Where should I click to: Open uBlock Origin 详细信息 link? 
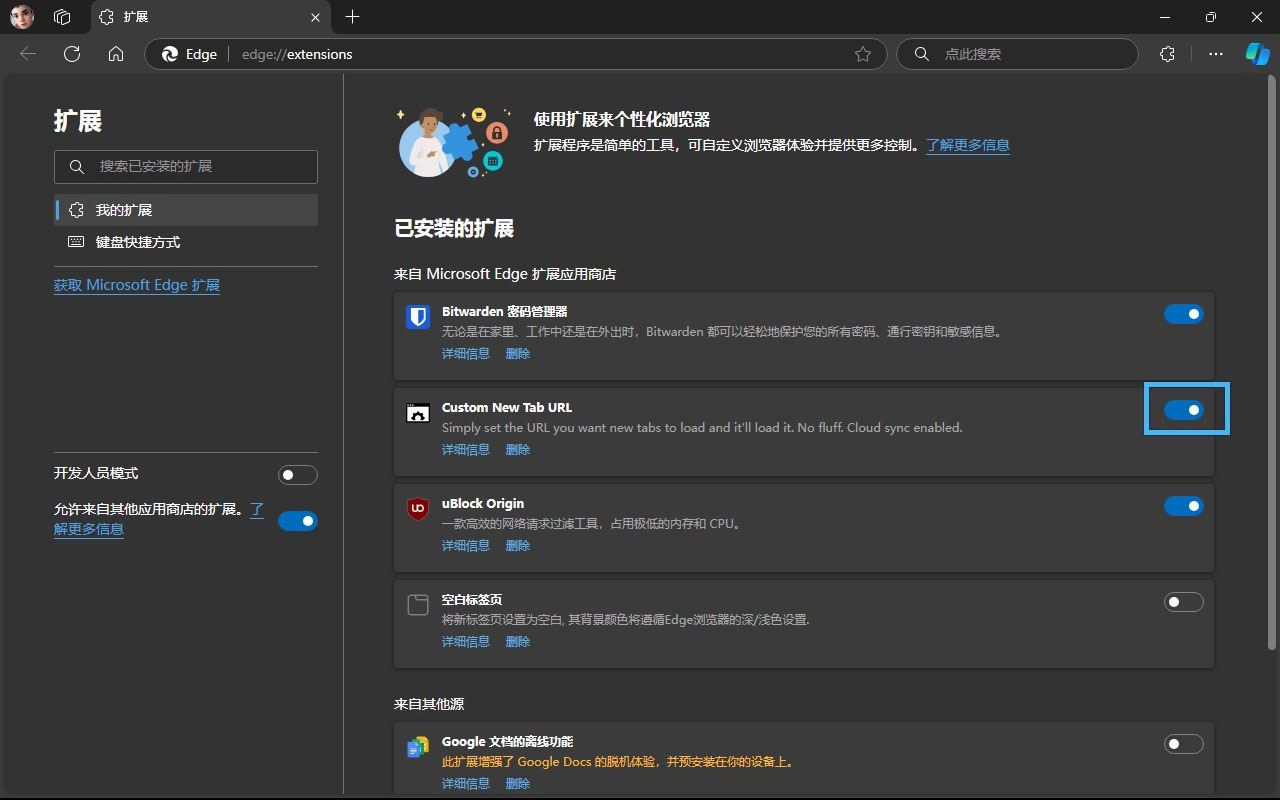(466, 545)
